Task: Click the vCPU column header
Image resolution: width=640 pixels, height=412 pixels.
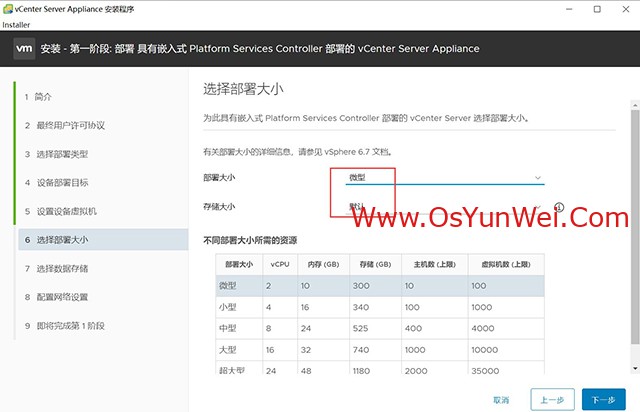Action: [x=280, y=264]
